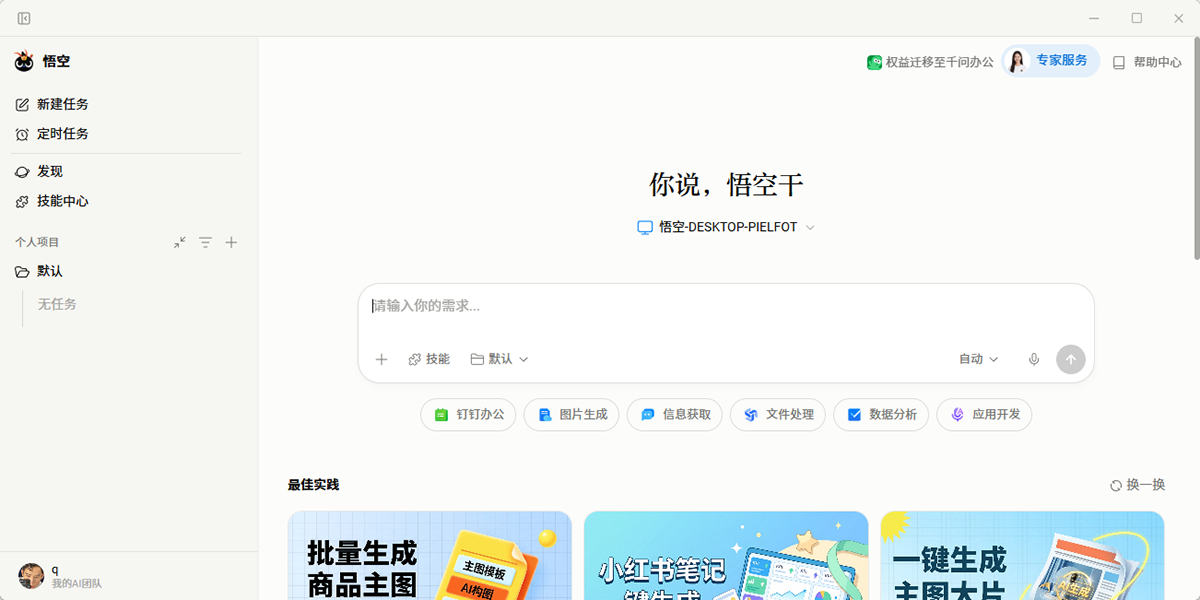The height and width of the screenshot is (600, 1200).
Task: Select the 钉钉办公 chip
Action: tap(469, 414)
